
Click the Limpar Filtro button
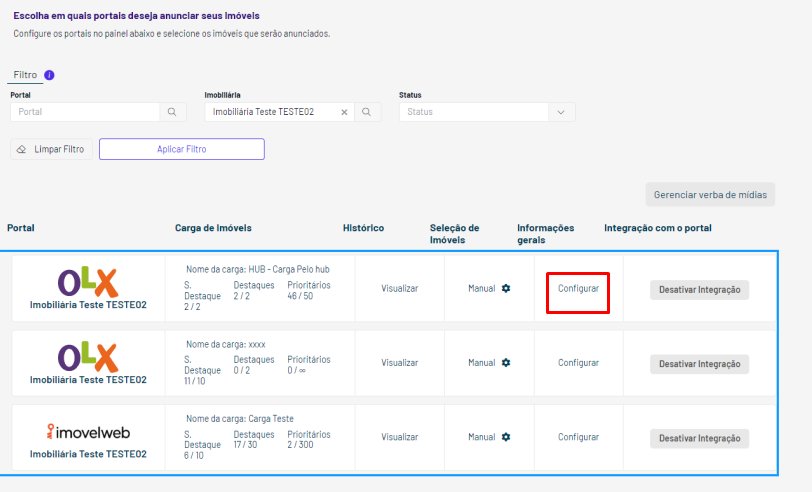tap(51, 149)
